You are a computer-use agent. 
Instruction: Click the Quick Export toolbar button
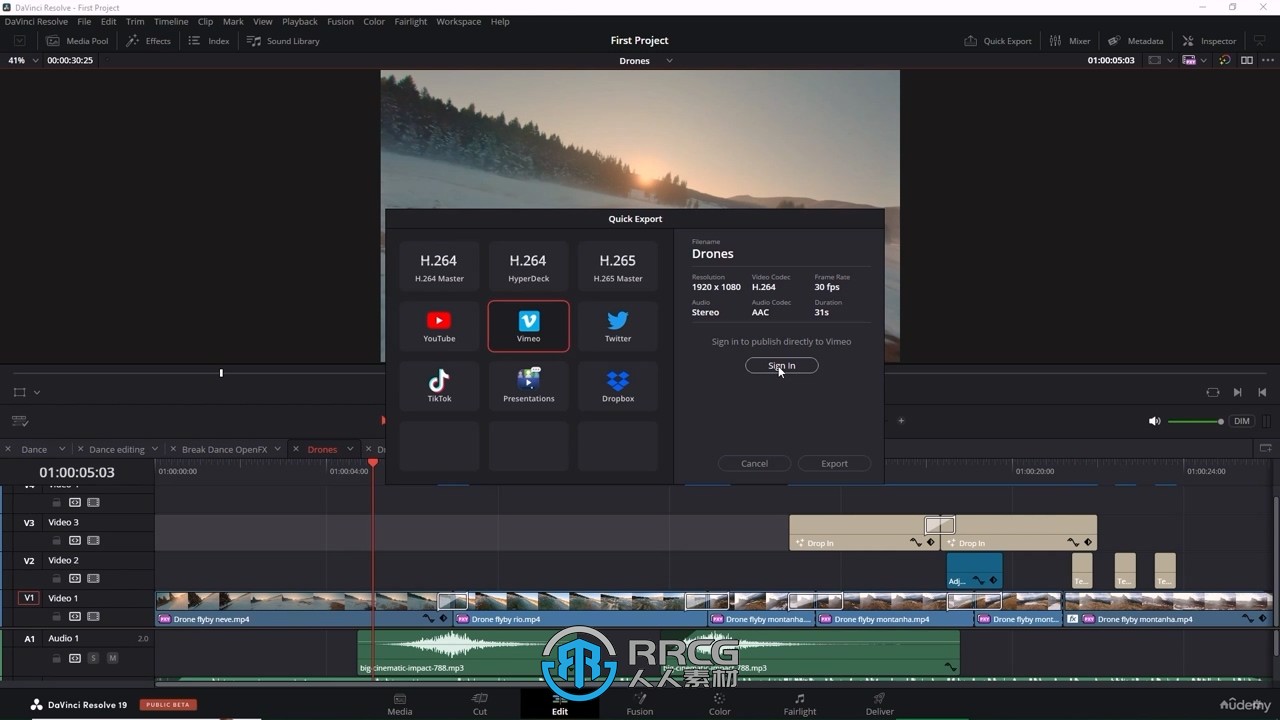click(997, 41)
